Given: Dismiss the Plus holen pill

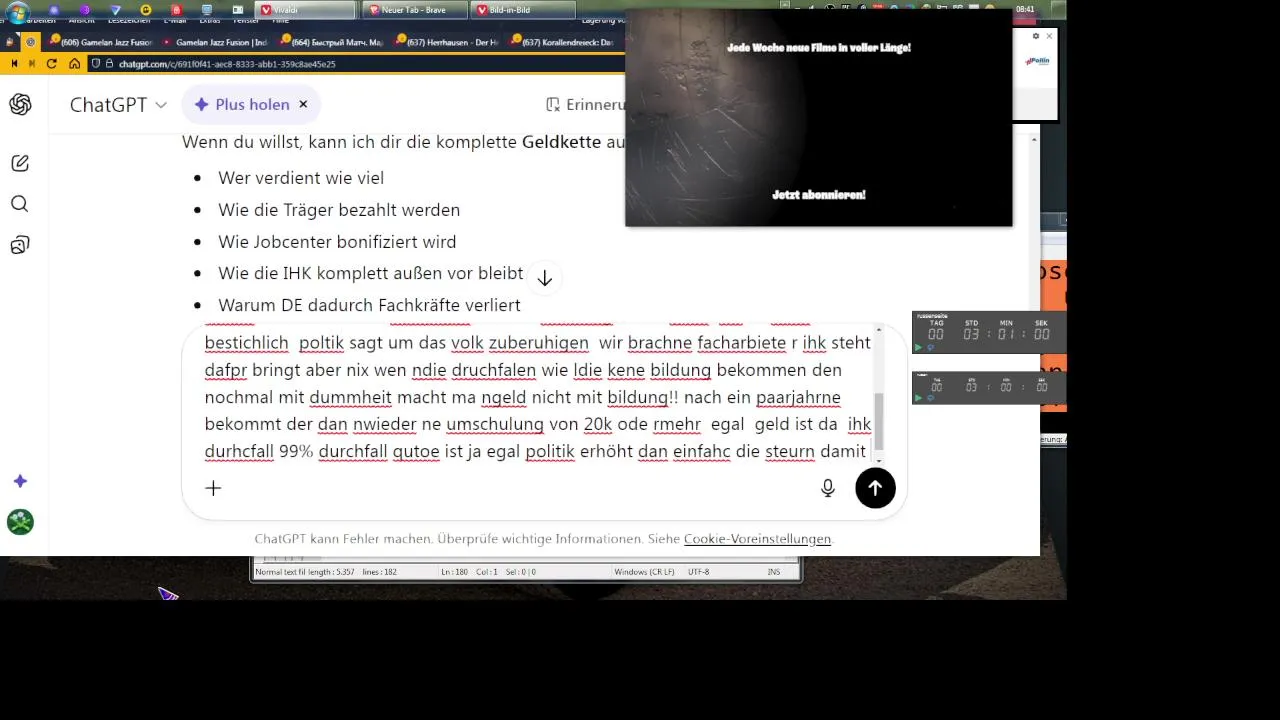Looking at the screenshot, I should (x=303, y=104).
